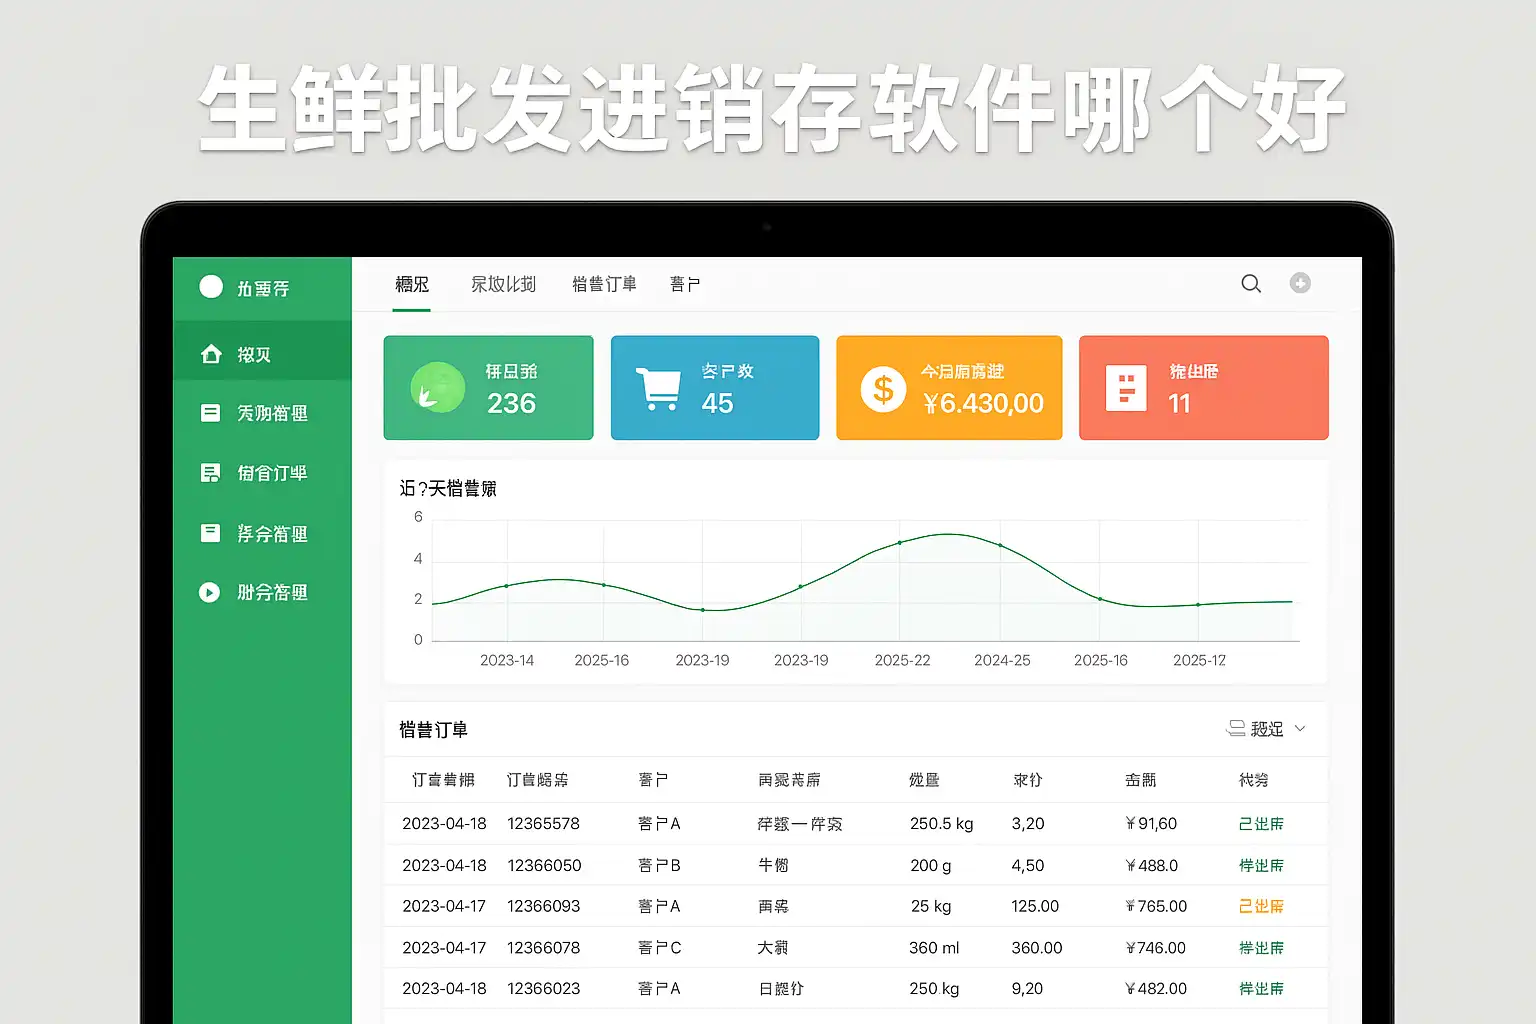Open the filter dropdown icon beside the chevron
Viewport: 1536px width, 1024px height.
click(1237, 729)
